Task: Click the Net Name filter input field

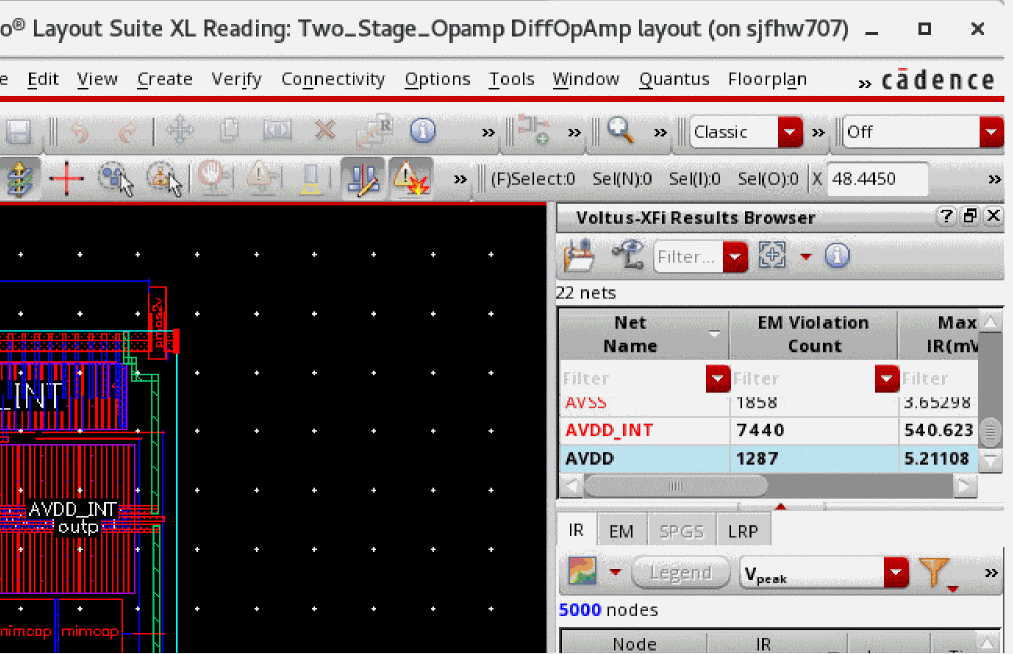Action: click(x=633, y=379)
